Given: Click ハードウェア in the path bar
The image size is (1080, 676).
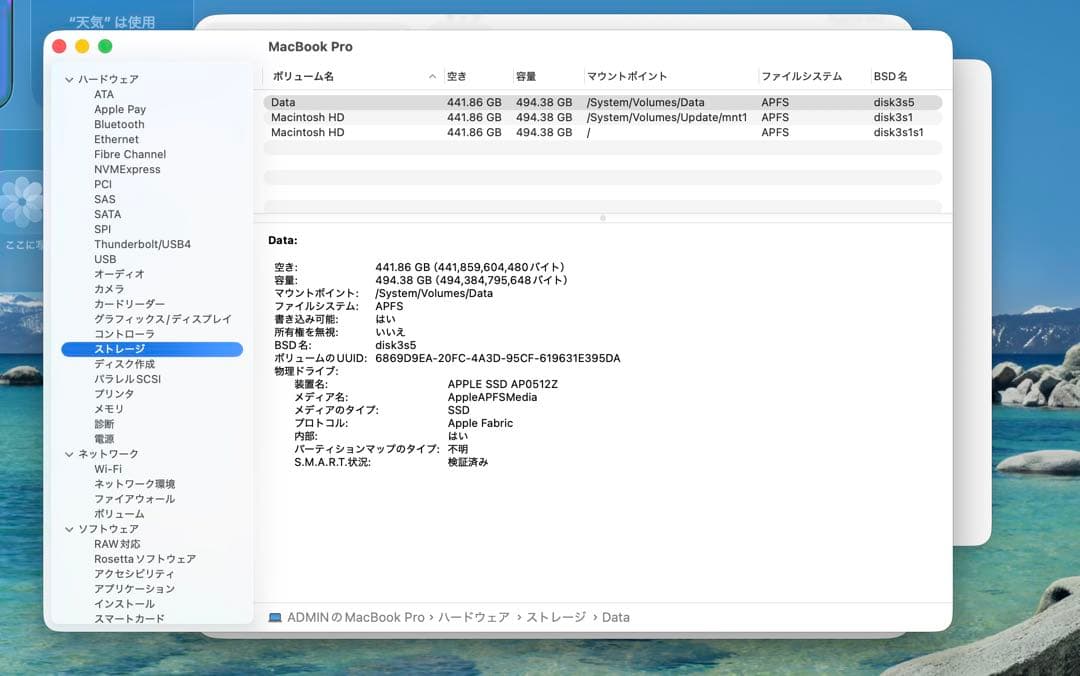Looking at the screenshot, I should [x=474, y=618].
